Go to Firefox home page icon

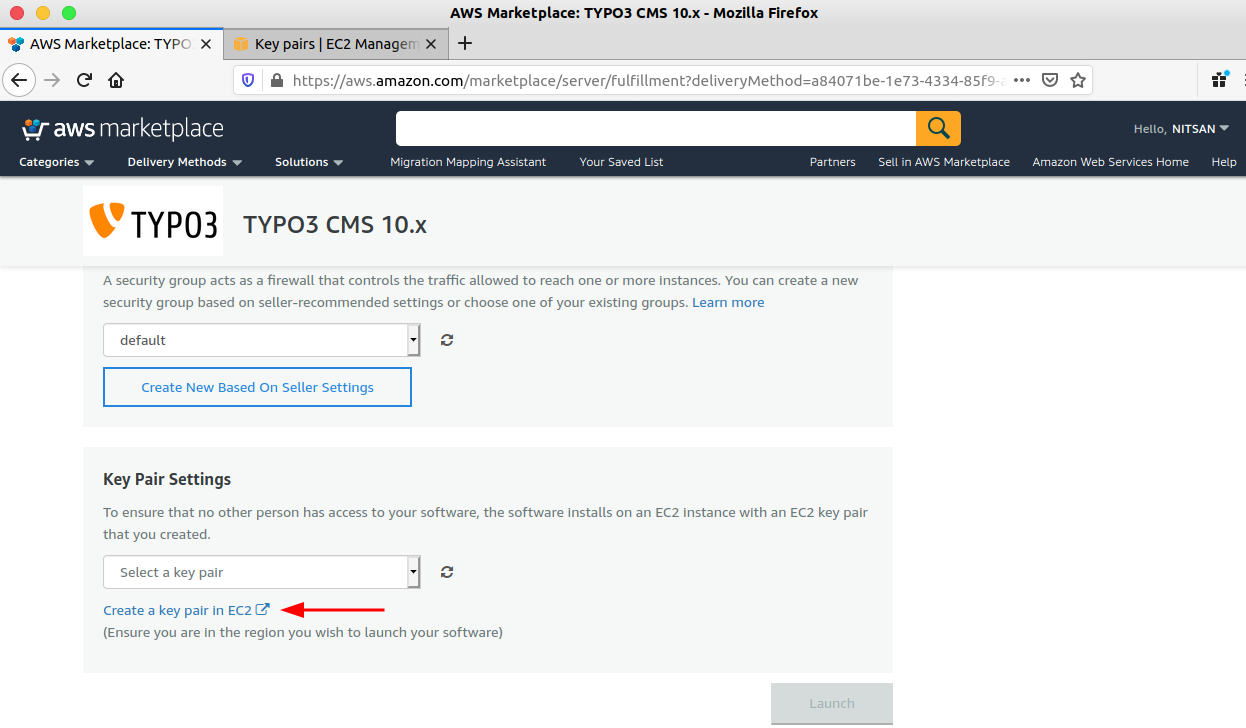coord(116,80)
